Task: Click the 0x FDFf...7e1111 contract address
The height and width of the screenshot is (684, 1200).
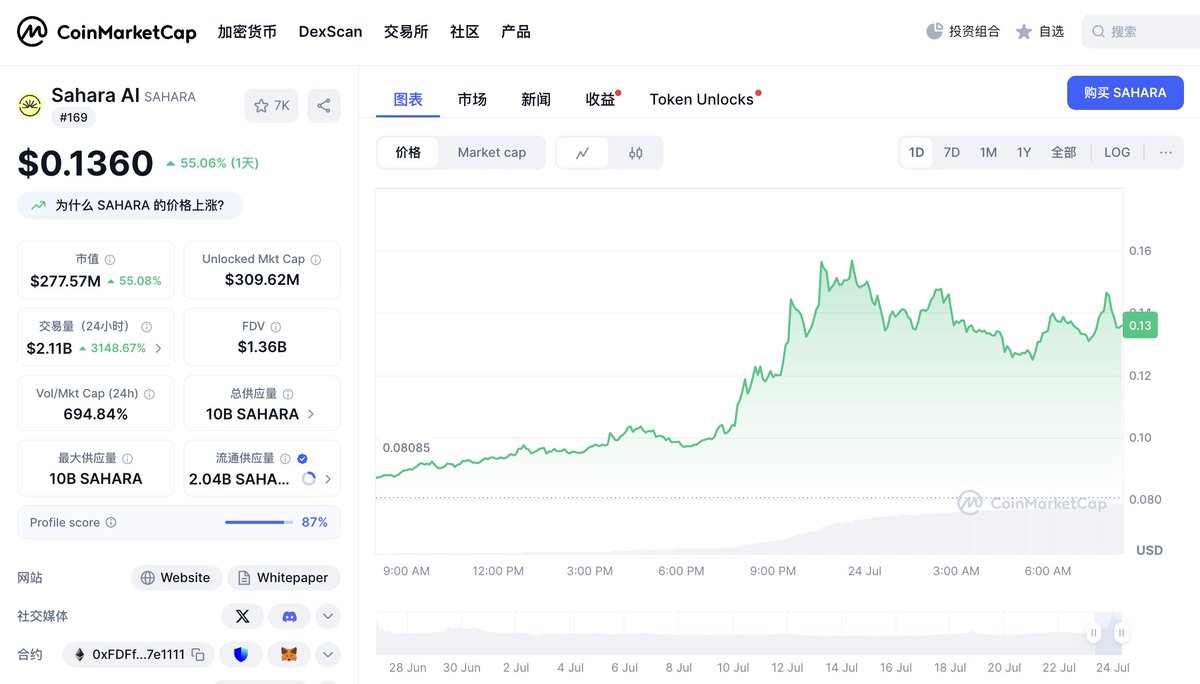Action: pos(138,655)
